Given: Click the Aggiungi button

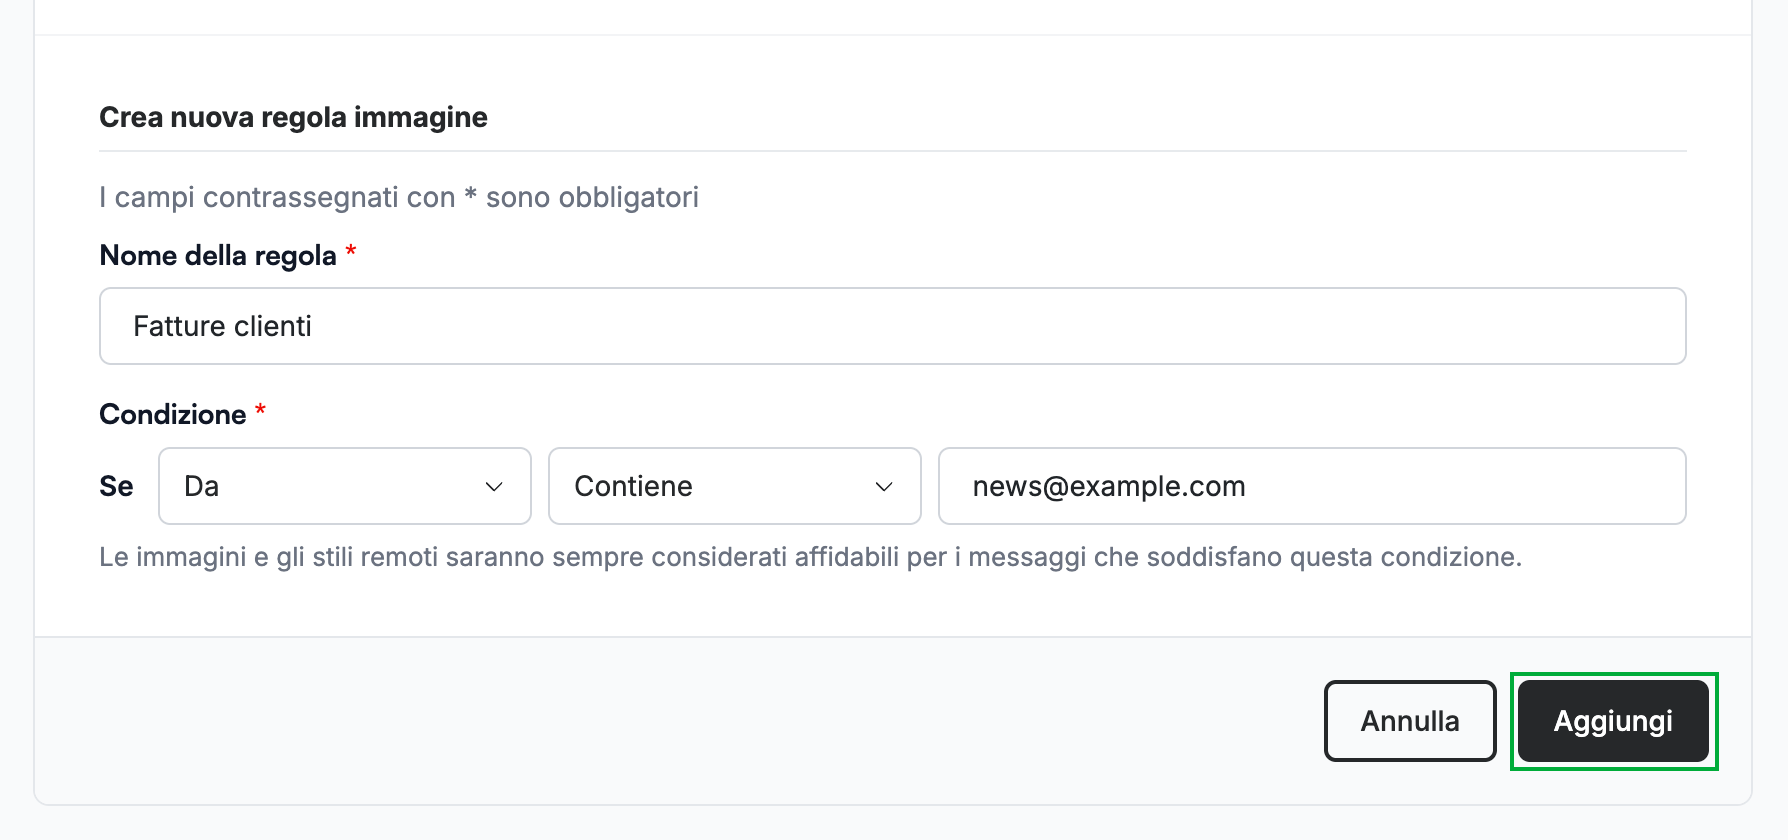Looking at the screenshot, I should point(1613,721).
